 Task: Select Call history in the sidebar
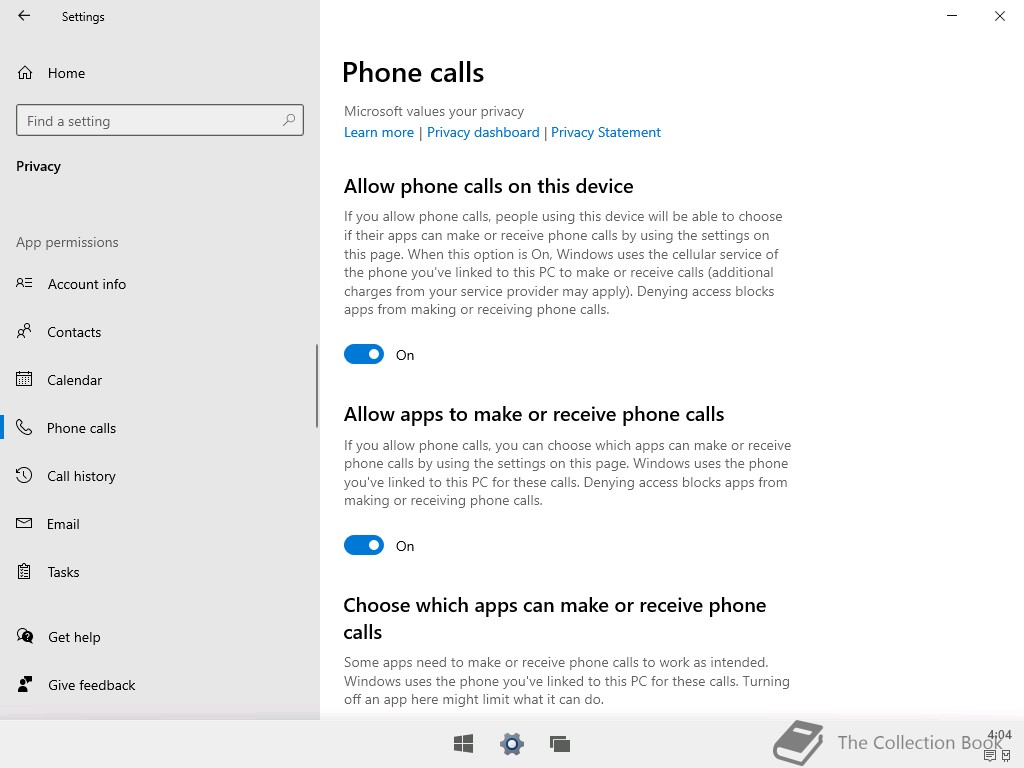coord(160,475)
